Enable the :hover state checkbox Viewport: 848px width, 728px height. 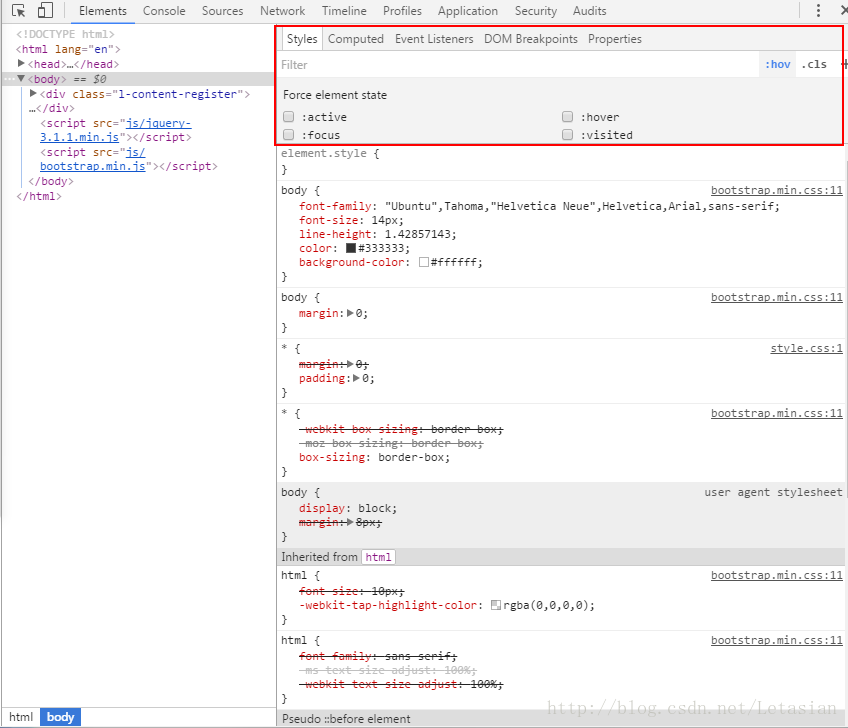[x=567, y=117]
